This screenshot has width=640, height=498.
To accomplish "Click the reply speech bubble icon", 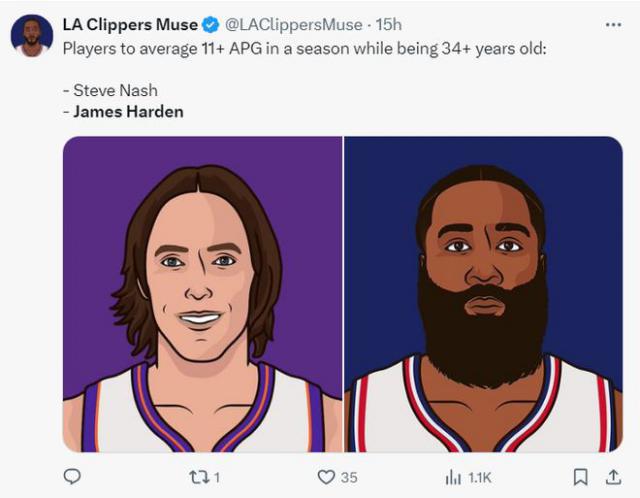I will coord(72,477).
